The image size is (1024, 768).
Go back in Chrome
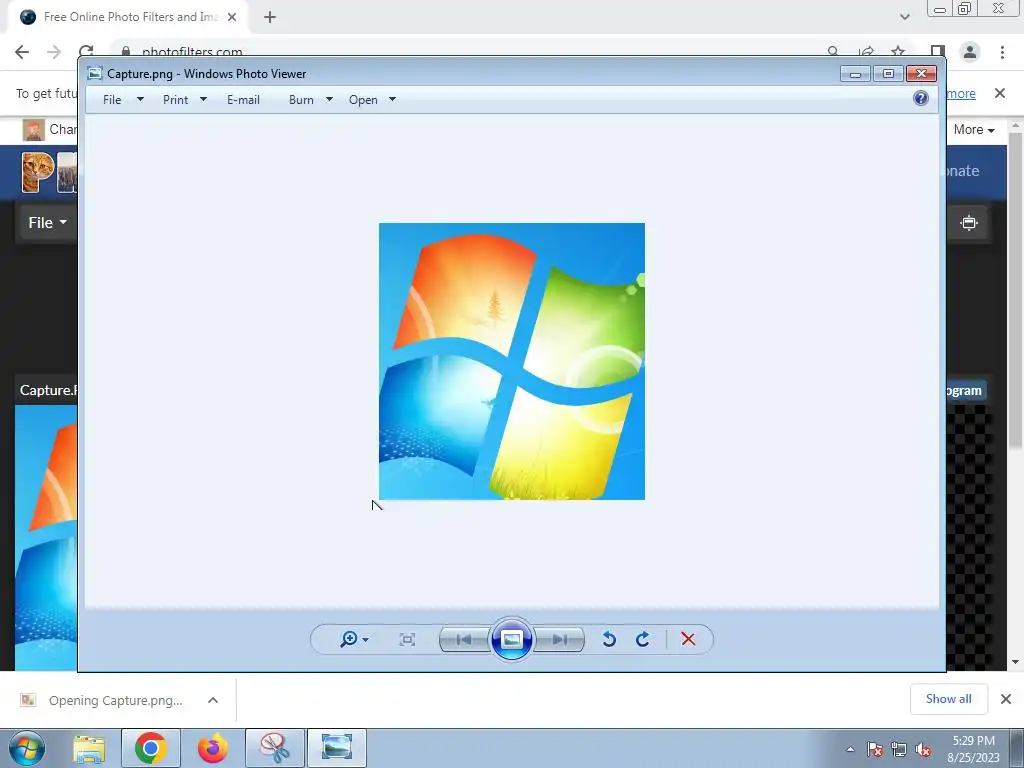coord(22,52)
